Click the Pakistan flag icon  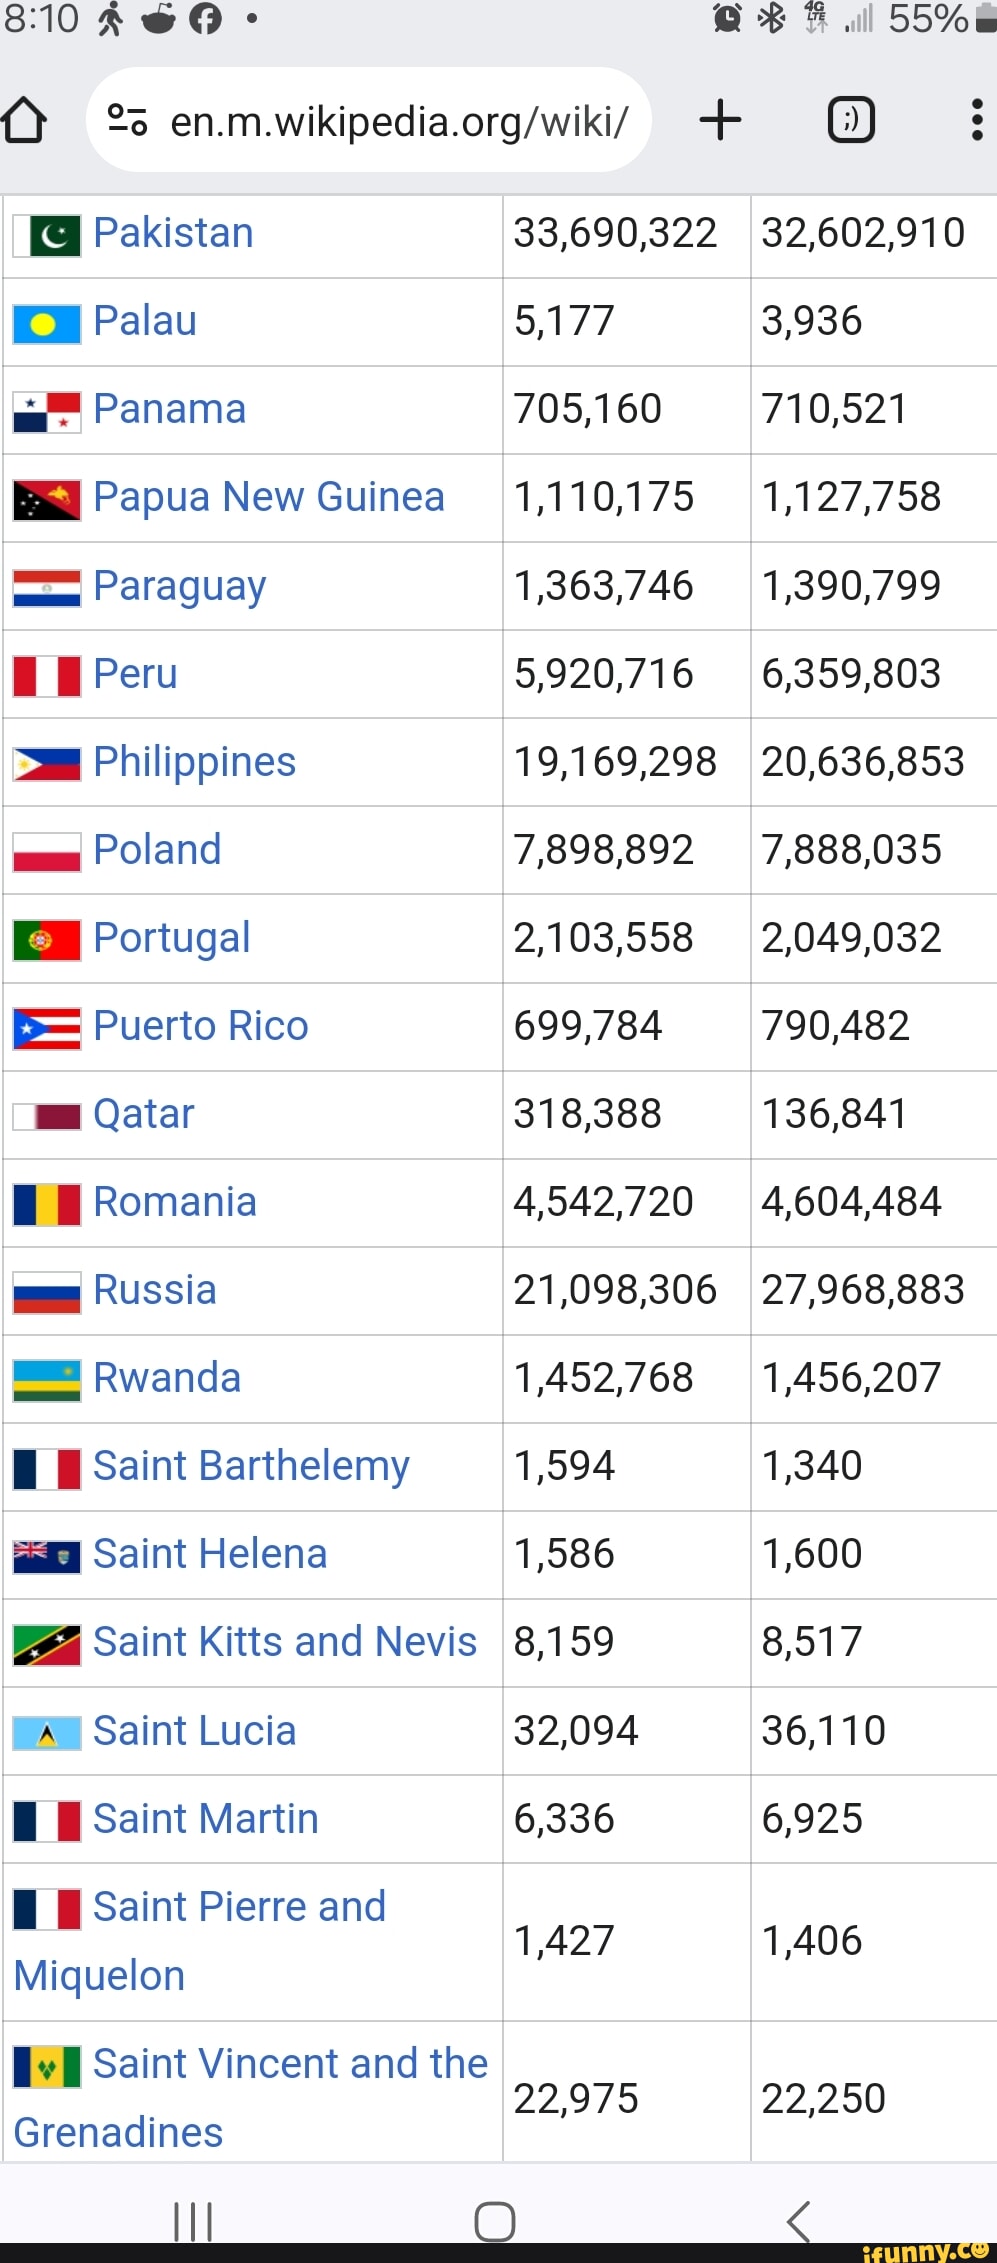47,236
